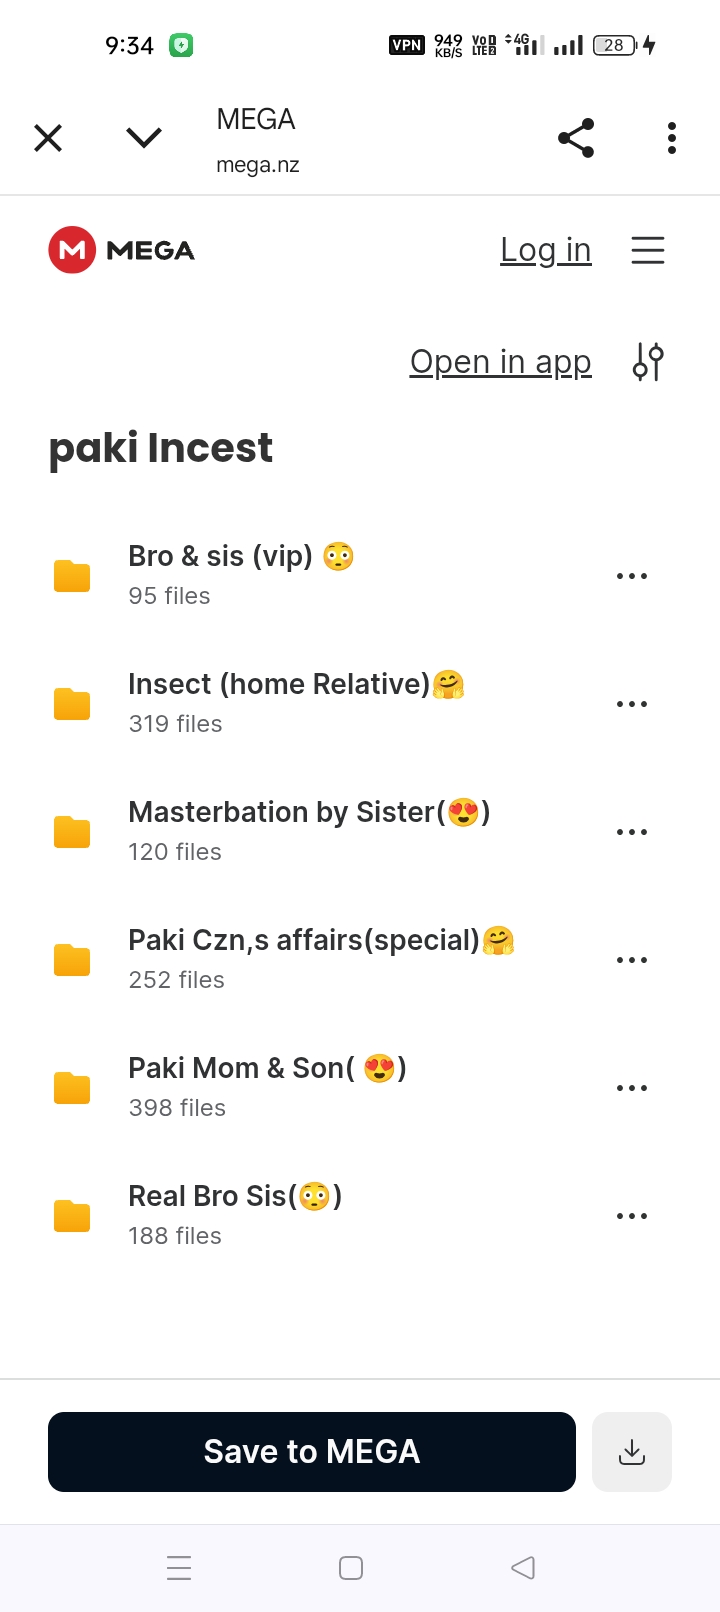The image size is (720, 1612).
Task: Open the three-dot menu for 398 files folder
Action: click(632, 1088)
